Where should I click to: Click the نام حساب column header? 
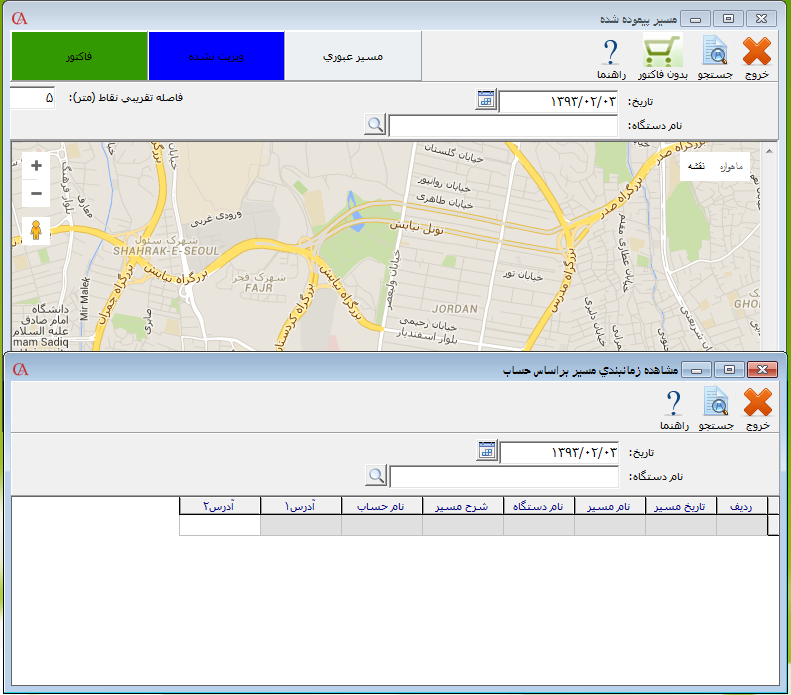click(382, 506)
